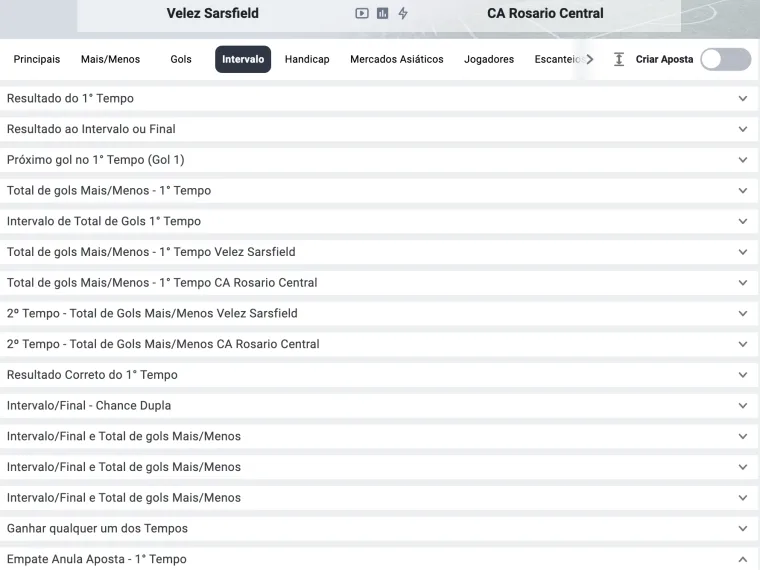Click Intervalo/Final - Chance Dupla title
760x570 pixels.
[x=89, y=406]
